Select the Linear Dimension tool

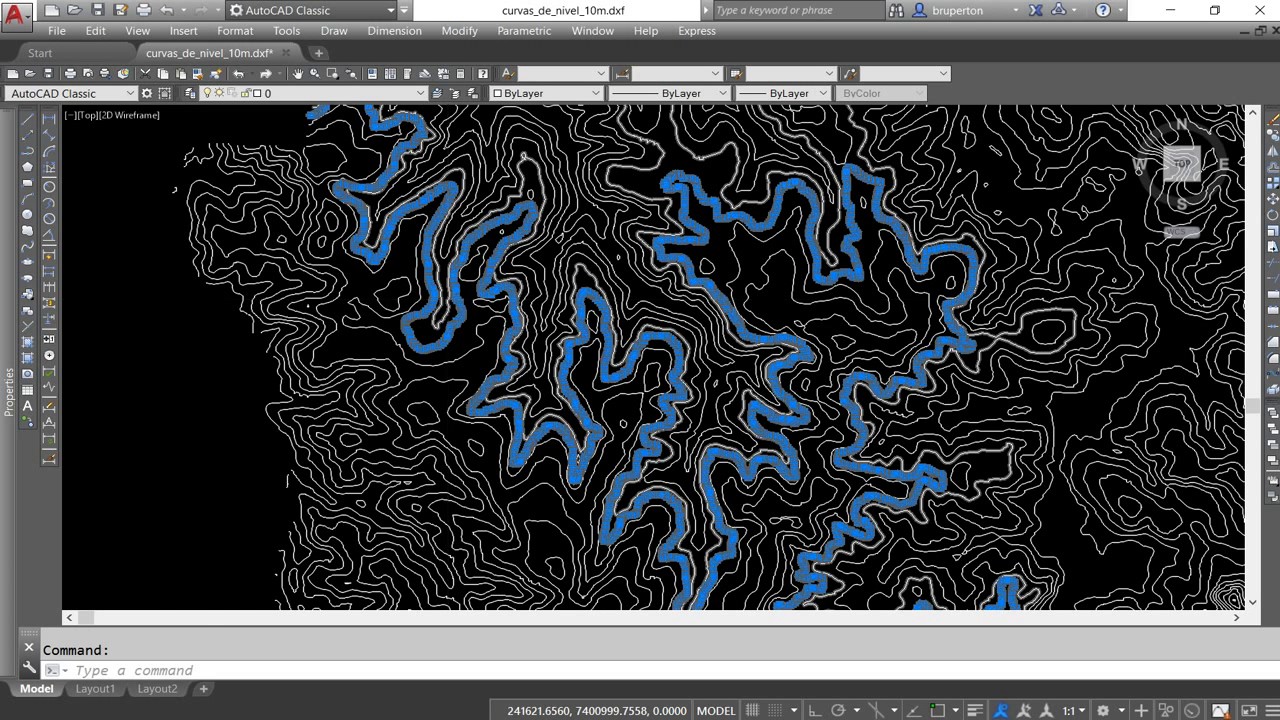tap(49, 118)
